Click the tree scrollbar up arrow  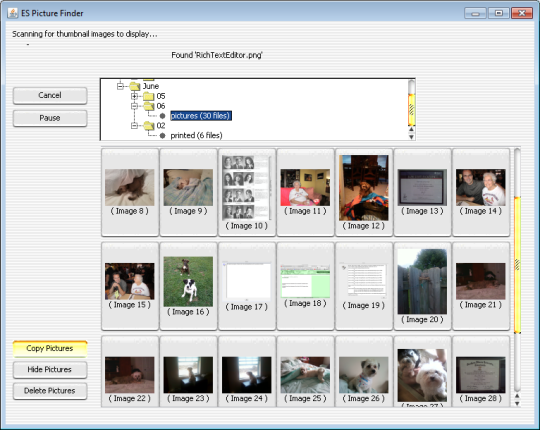point(411,129)
